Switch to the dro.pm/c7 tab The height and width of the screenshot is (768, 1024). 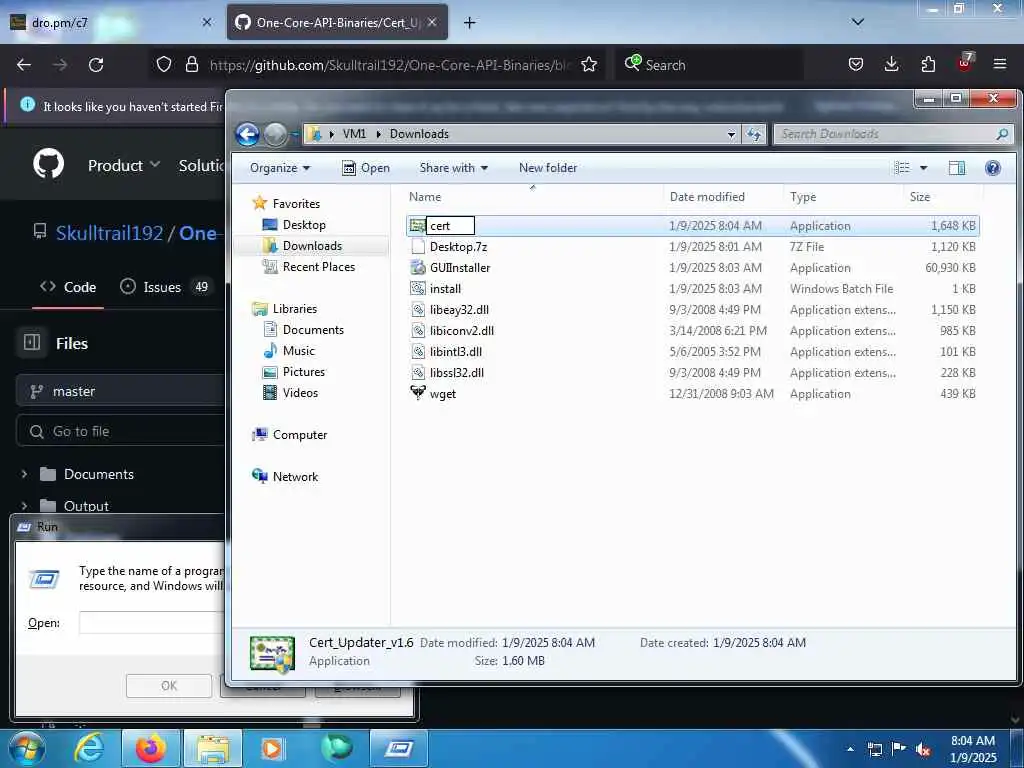coord(110,23)
